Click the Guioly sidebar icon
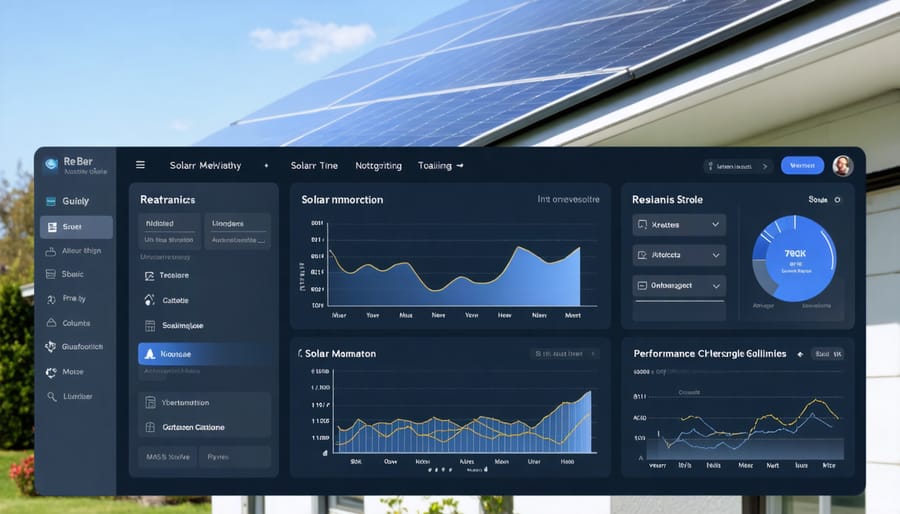Screen dimensions: 900x514 51,201
